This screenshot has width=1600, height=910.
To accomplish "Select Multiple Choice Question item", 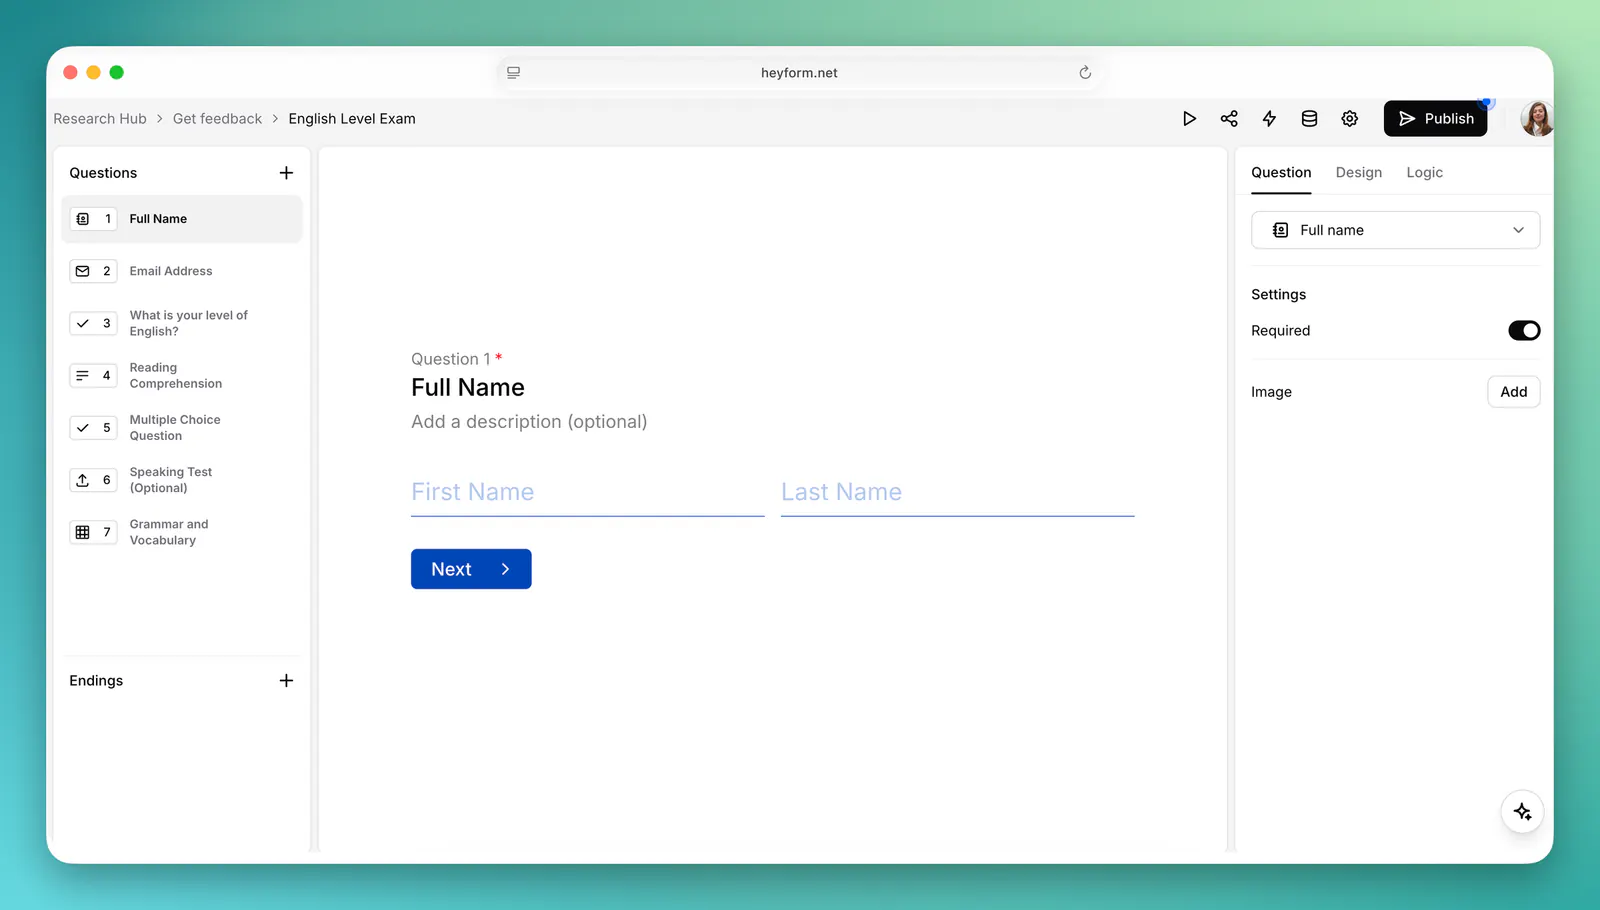I will 182,428.
